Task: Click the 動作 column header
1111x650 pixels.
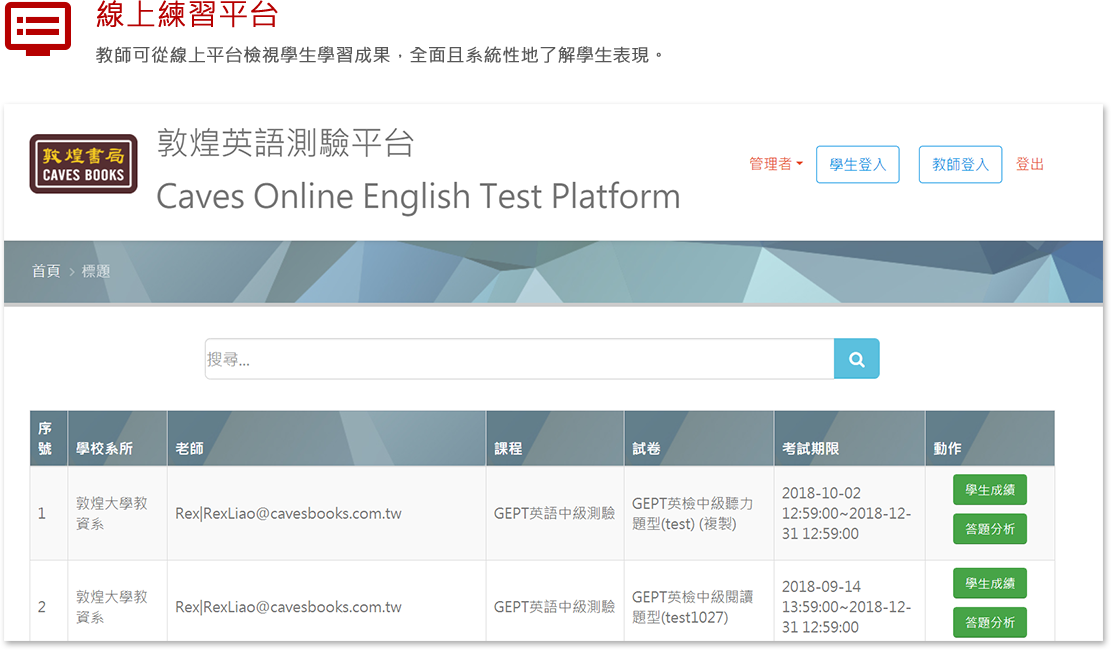Action: pyautogui.click(x=990, y=438)
